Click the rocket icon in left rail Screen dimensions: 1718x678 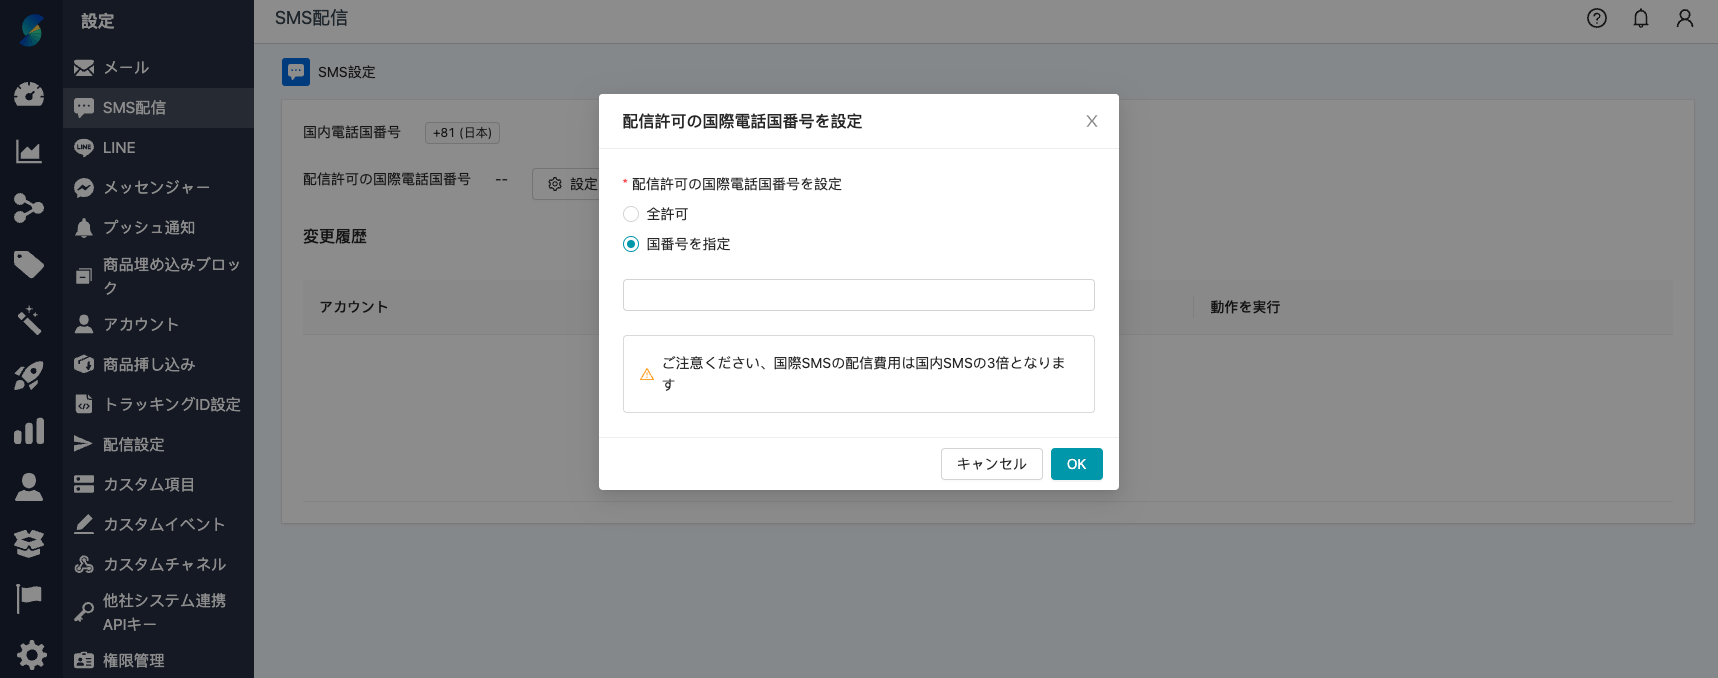29,376
